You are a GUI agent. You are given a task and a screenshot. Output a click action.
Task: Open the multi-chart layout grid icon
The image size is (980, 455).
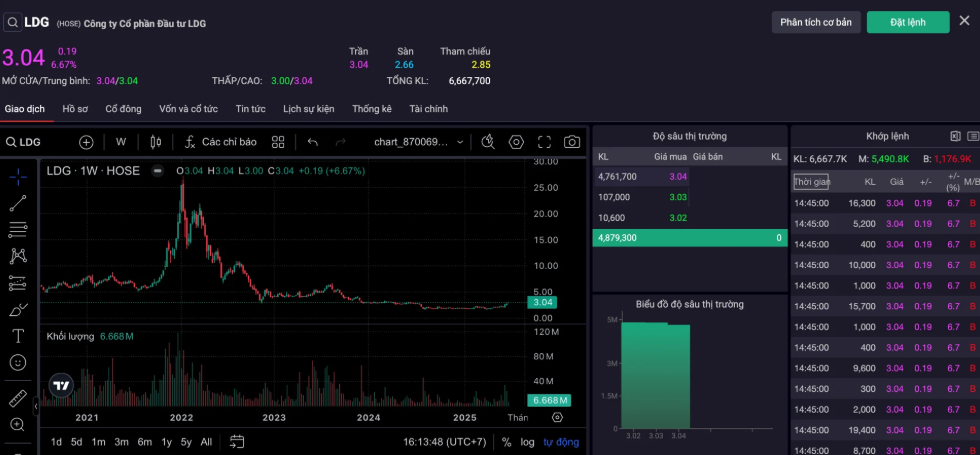click(x=278, y=142)
